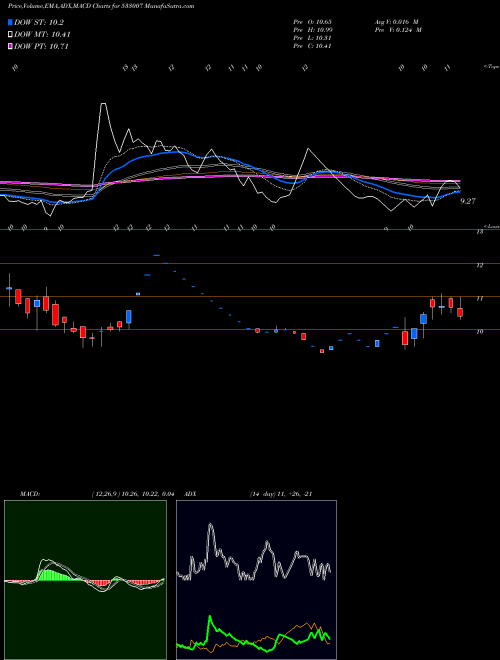
Task: Click the 9.27 price label on EMA chart
Action: (x=468, y=201)
